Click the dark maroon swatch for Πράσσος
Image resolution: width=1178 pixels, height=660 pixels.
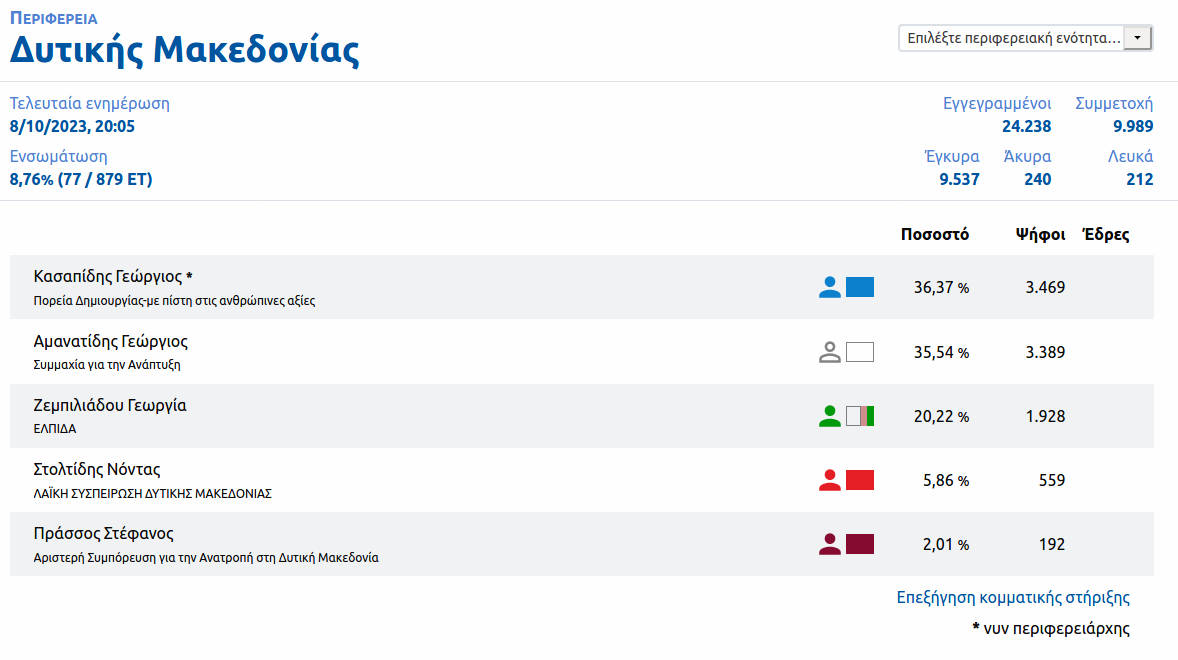tap(860, 544)
